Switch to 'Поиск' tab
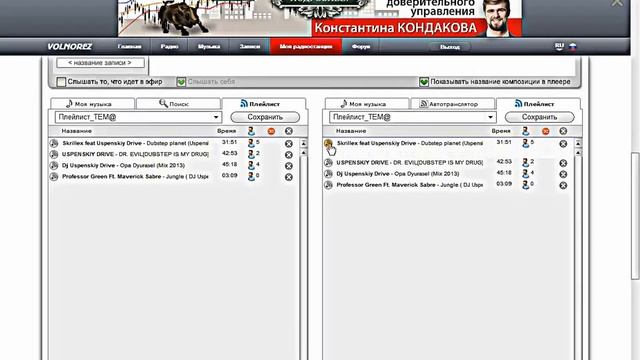Screen dimensions: 640x360 click(x=178, y=104)
